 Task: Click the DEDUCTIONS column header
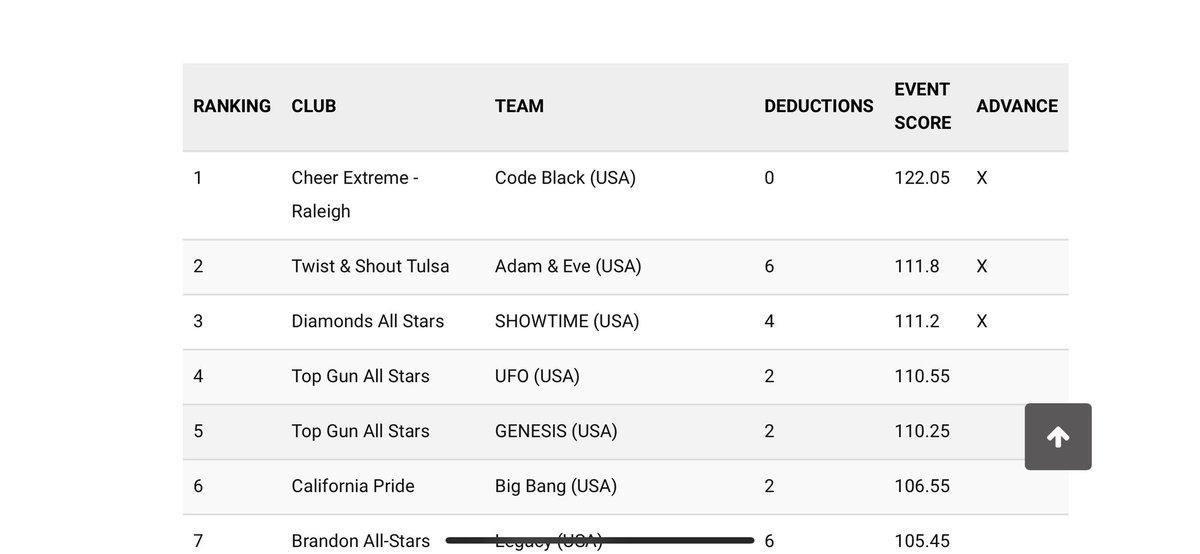coord(818,106)
